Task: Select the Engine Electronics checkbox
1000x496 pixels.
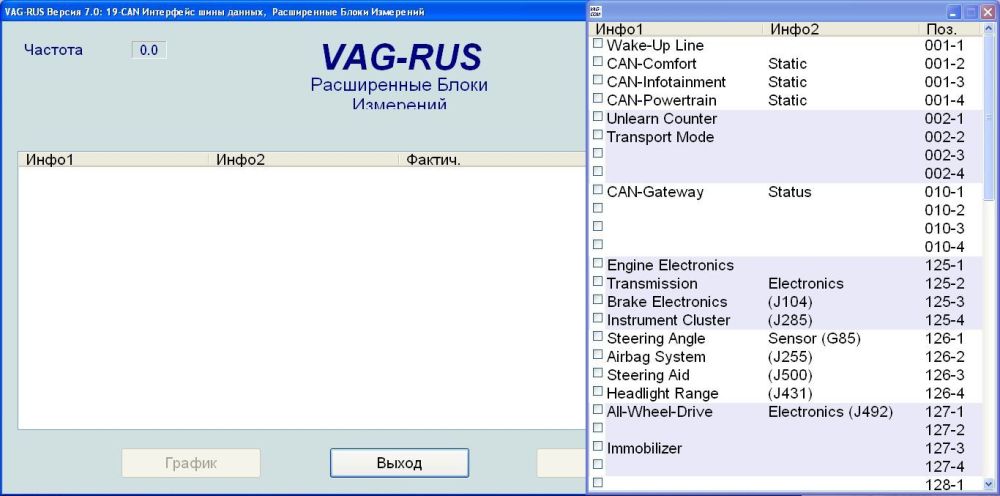Action: click(x=598, y=265)
